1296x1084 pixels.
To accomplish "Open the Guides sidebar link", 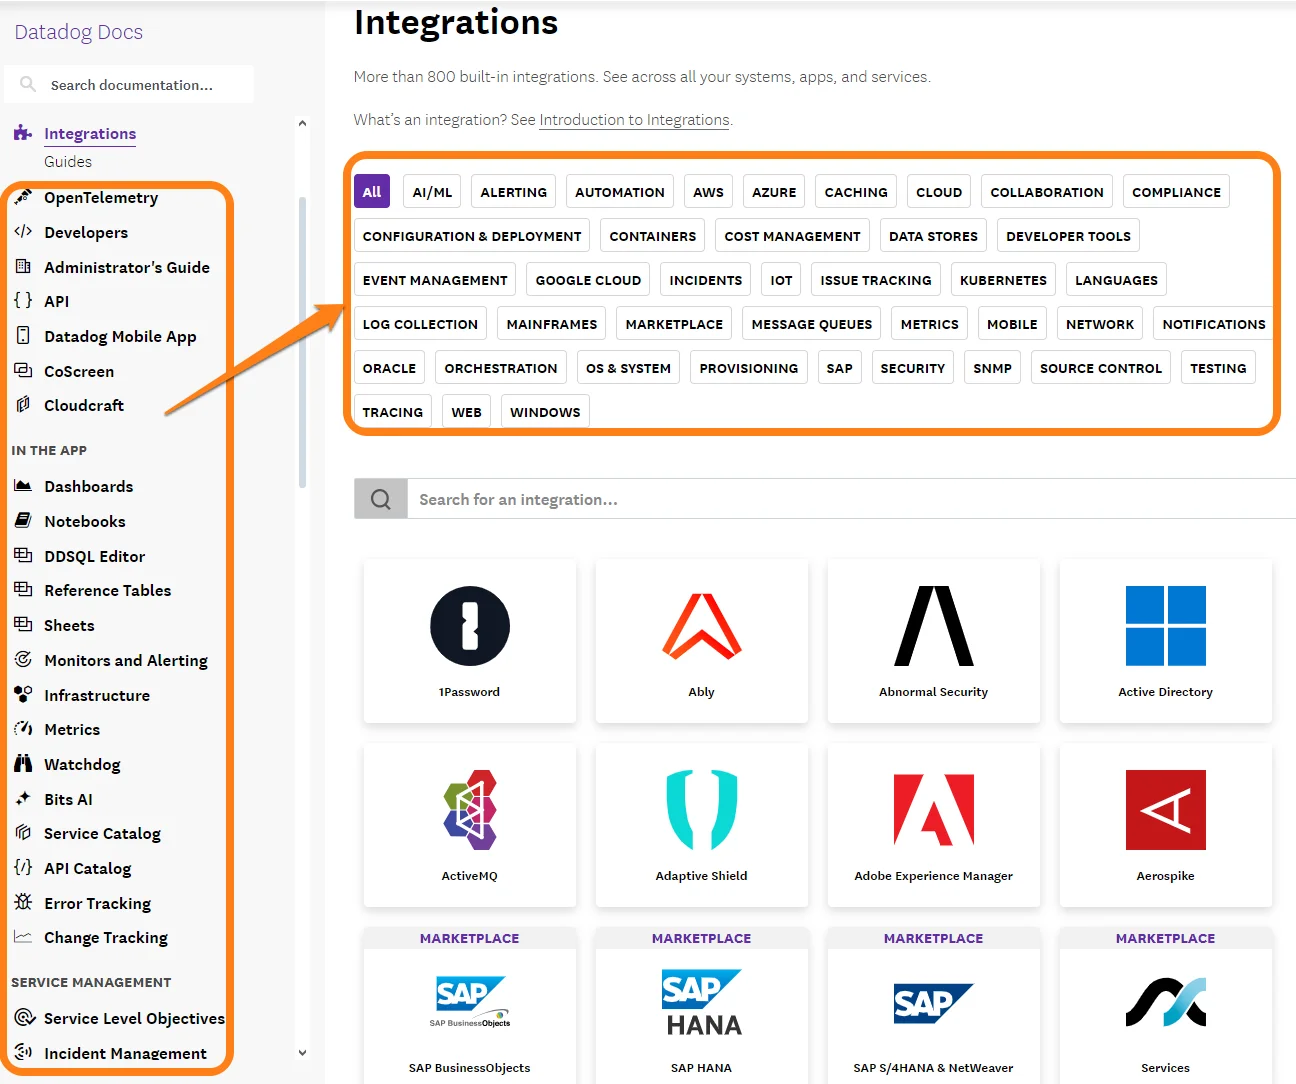I will [x=68, y=162].
